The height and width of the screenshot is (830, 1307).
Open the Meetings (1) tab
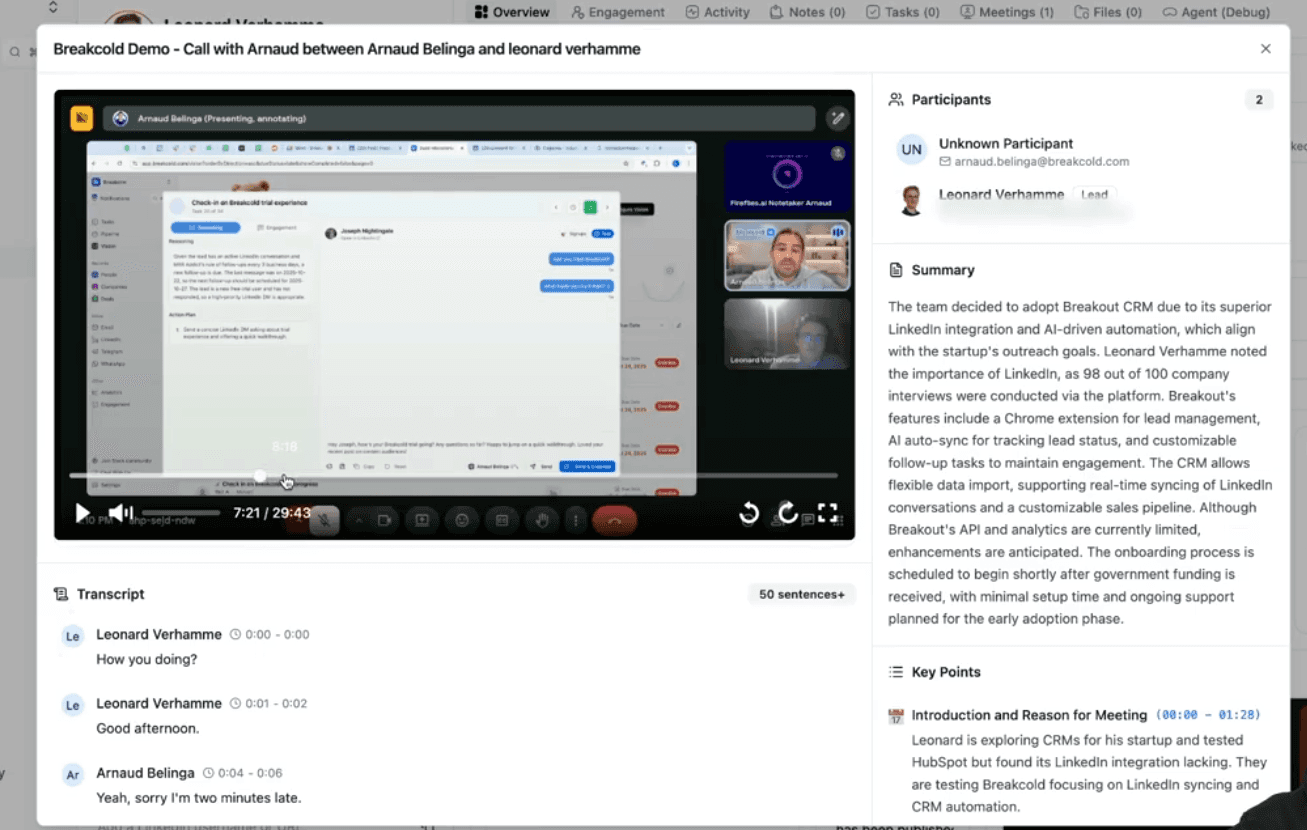click(1007, 12)
